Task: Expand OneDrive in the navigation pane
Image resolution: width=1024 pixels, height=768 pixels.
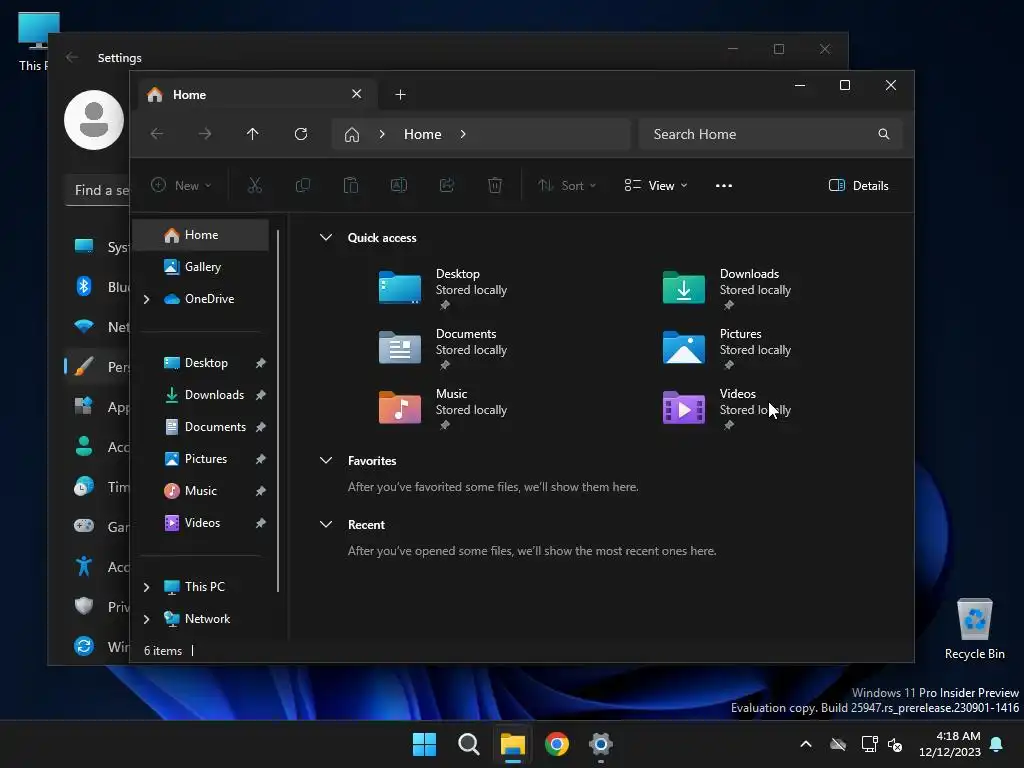Action: 146,299
